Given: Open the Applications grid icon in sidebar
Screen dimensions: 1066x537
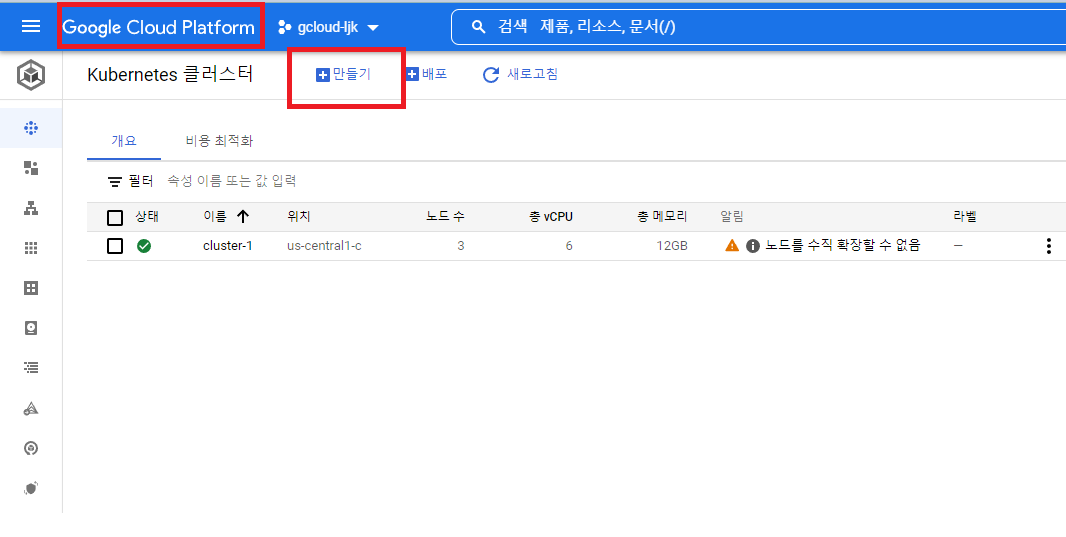Looking at the screenshot, I should tap(31, 248).
